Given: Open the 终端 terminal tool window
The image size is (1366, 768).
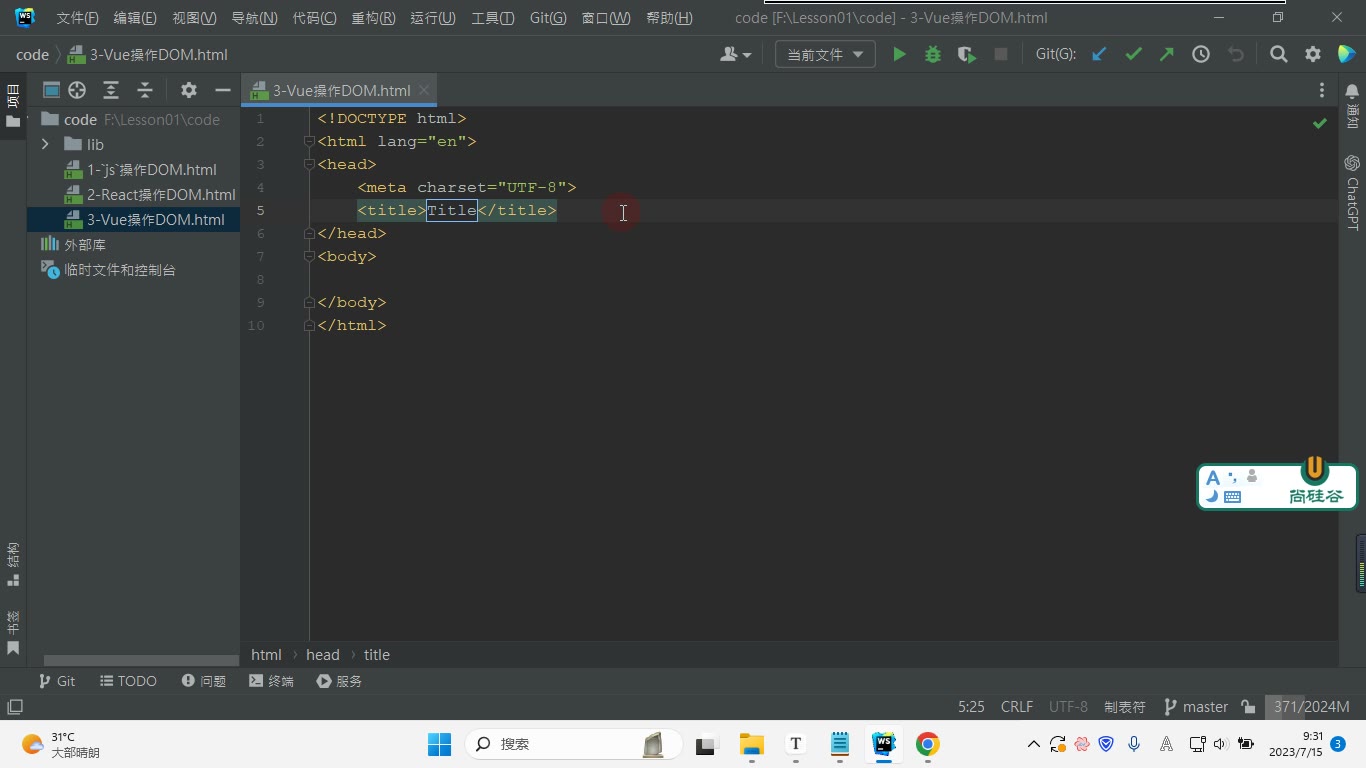Looking at the screenshot, I should point(271,681).
